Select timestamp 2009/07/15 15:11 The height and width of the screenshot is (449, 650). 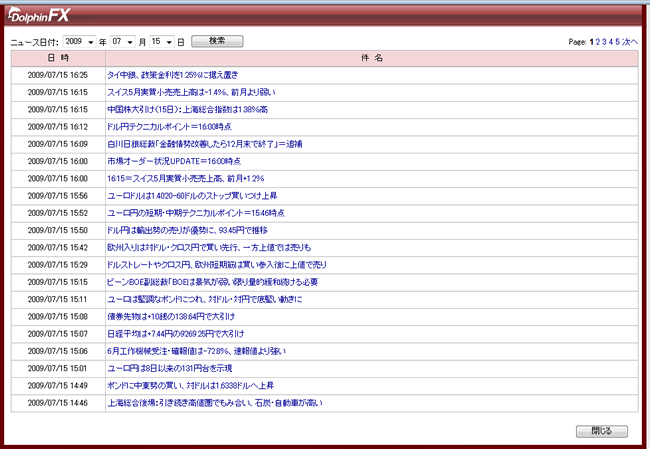coord(58,299)
